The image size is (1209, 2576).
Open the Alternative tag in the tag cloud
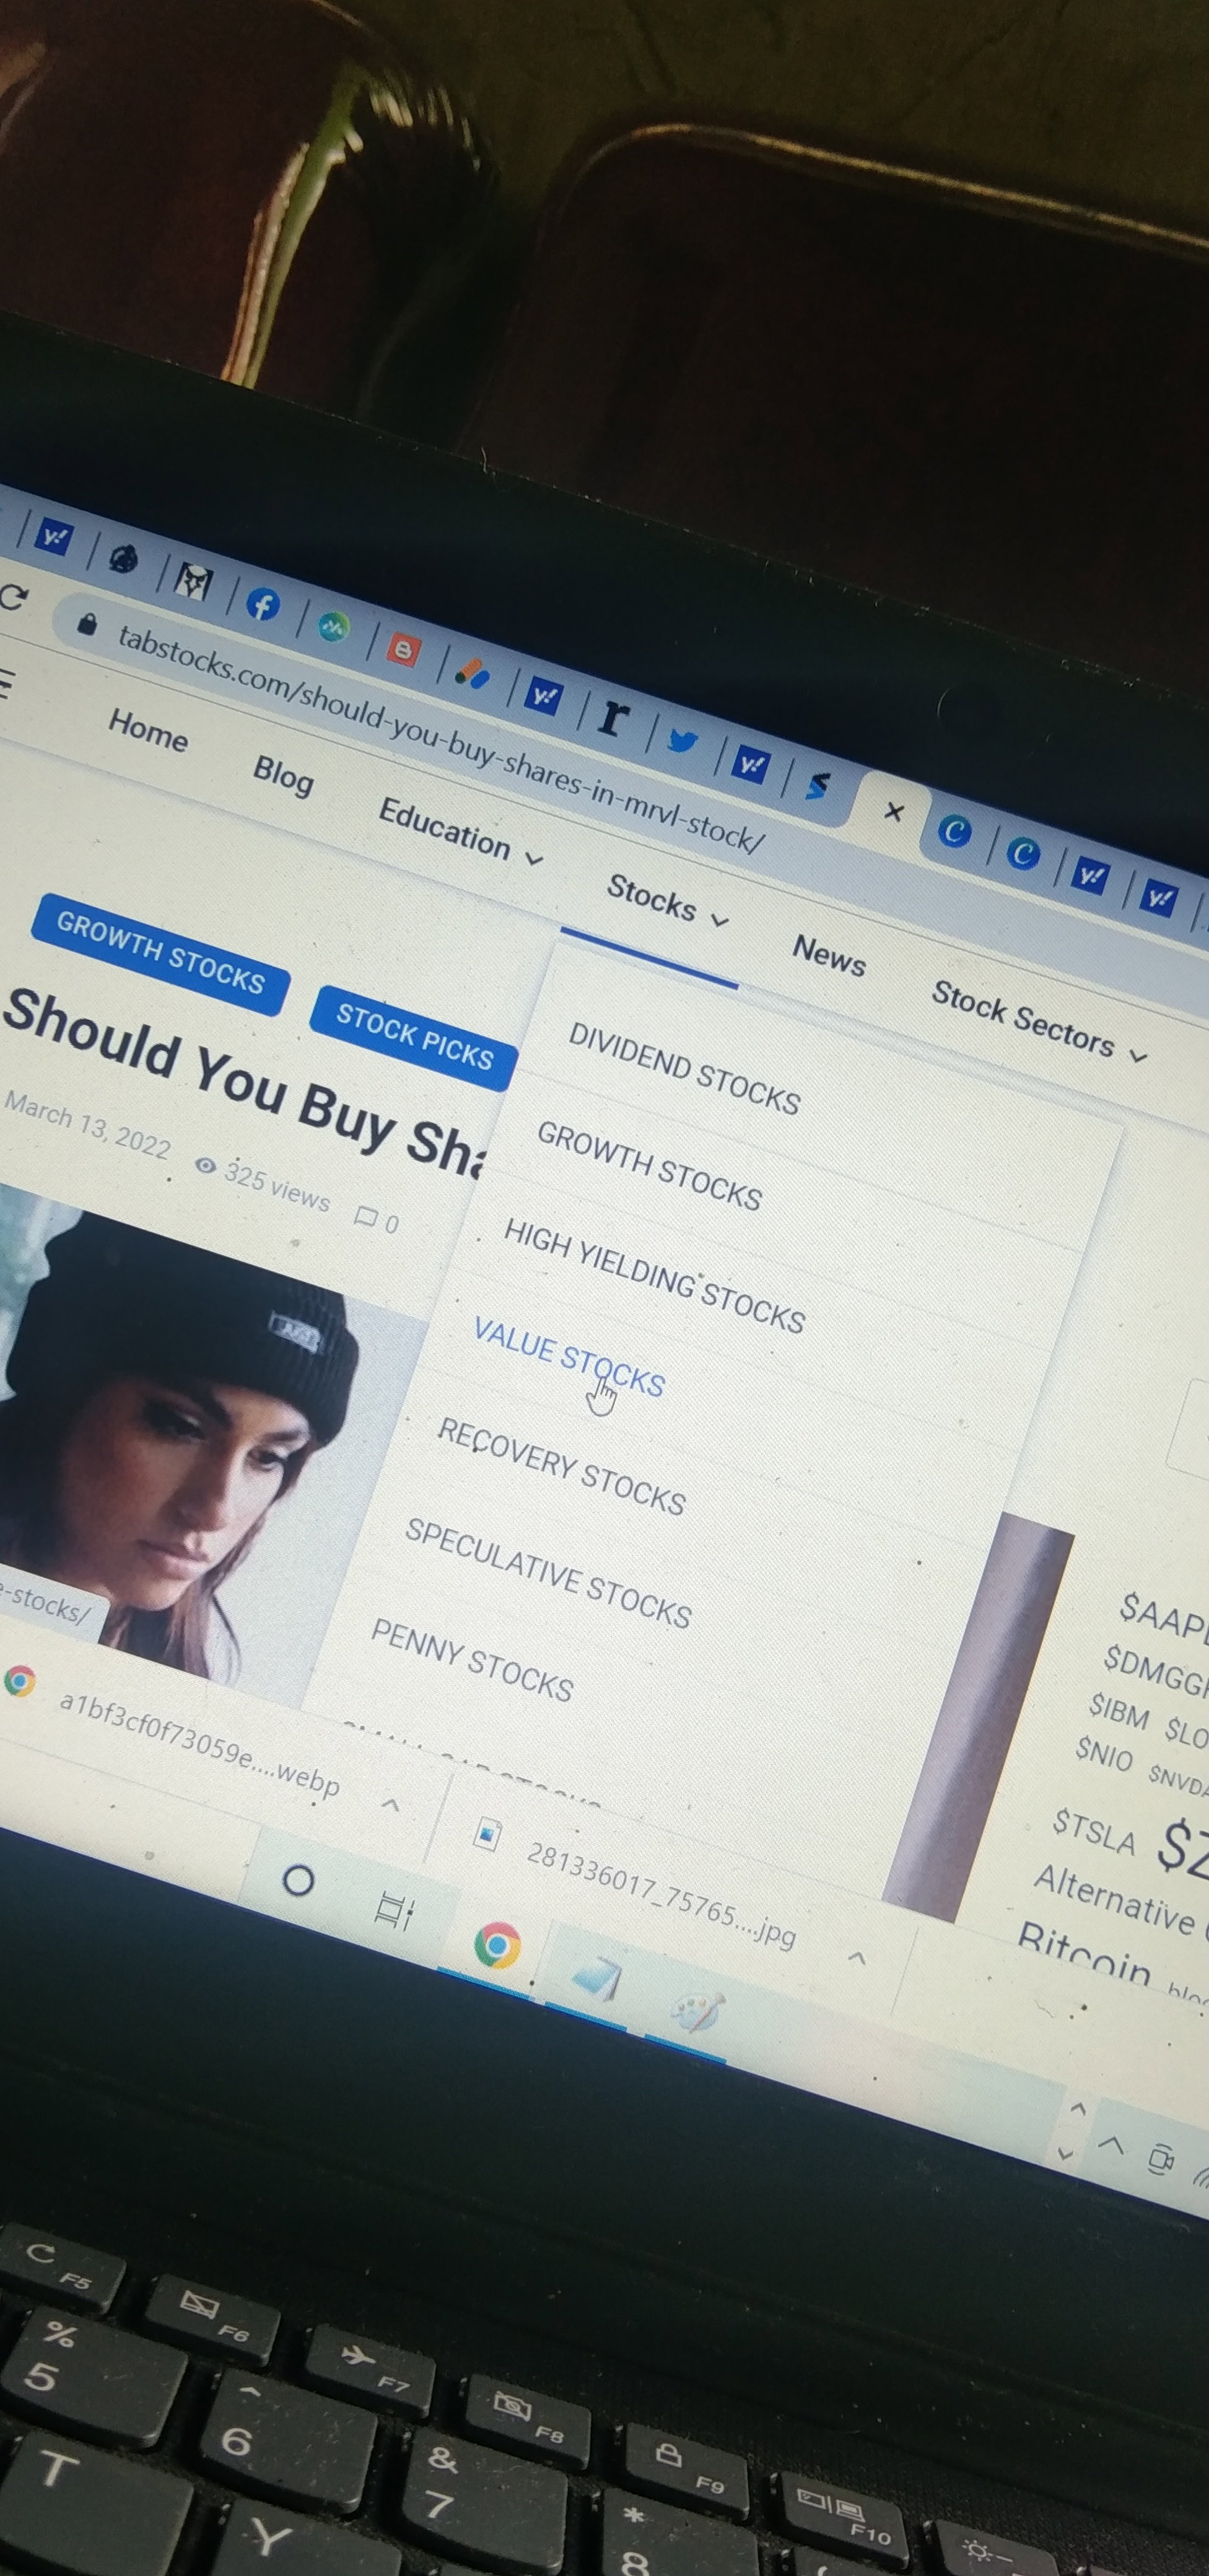[1114, 1900]
